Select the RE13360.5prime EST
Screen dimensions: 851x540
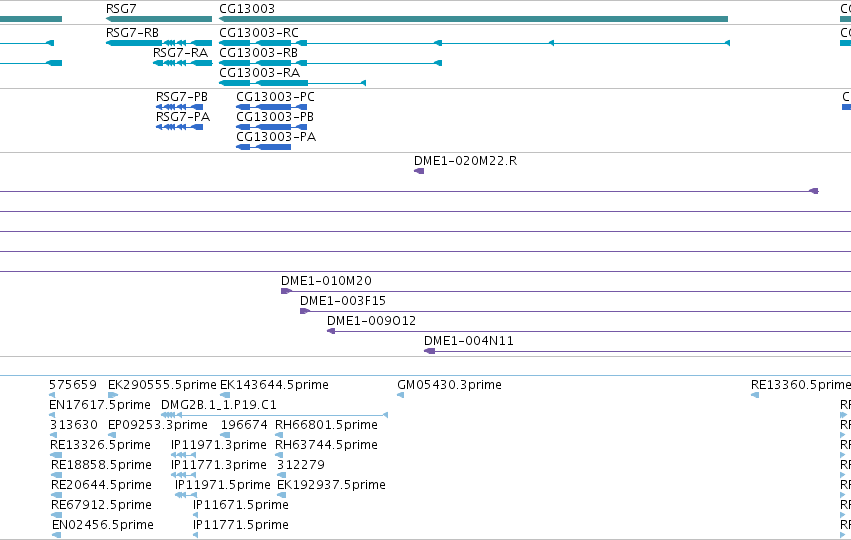point(801,385)
